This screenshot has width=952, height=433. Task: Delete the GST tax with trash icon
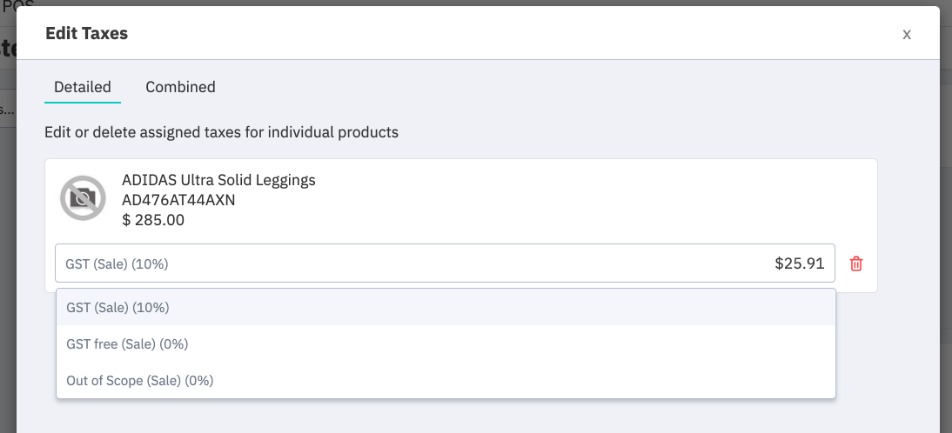(x=856, y=264)
